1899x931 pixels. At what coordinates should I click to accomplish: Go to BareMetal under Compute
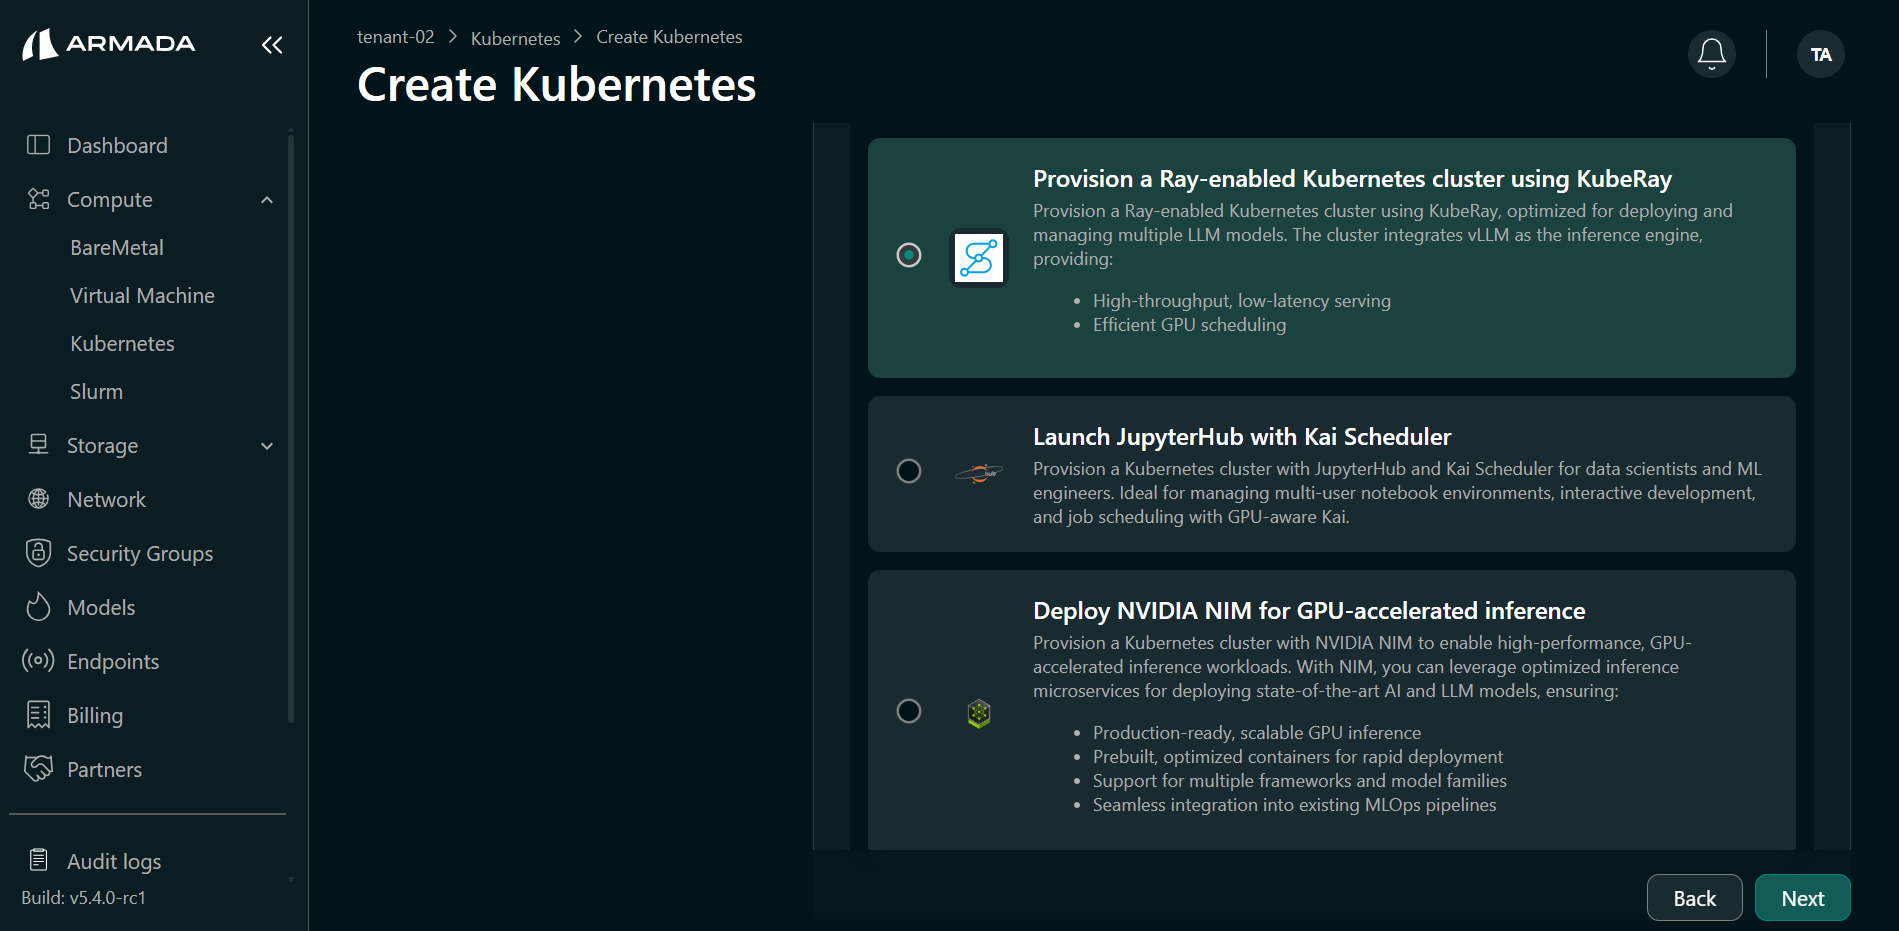pos(117,248)
